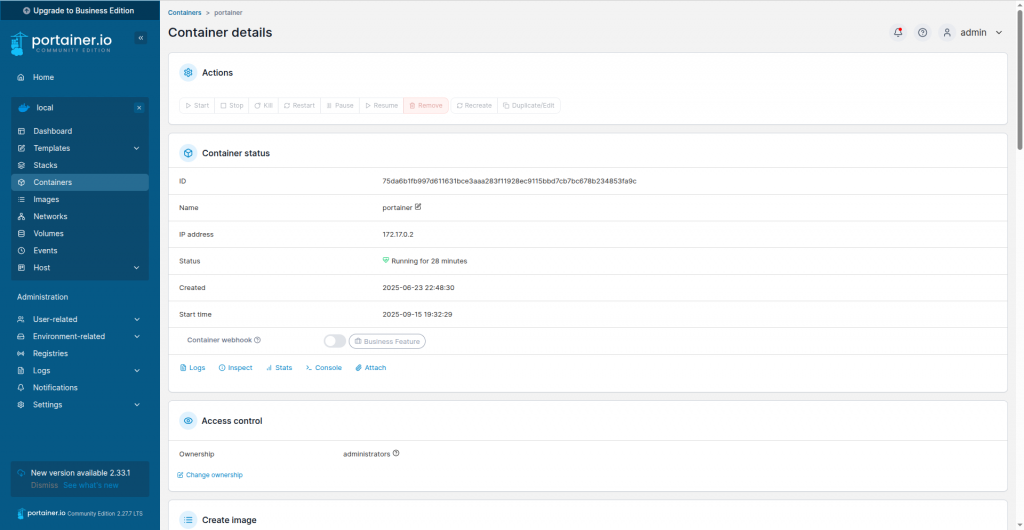Viewport: 1024px width, 530px height.
Task: Open Notifications in the sidebar
Action: 80,388
